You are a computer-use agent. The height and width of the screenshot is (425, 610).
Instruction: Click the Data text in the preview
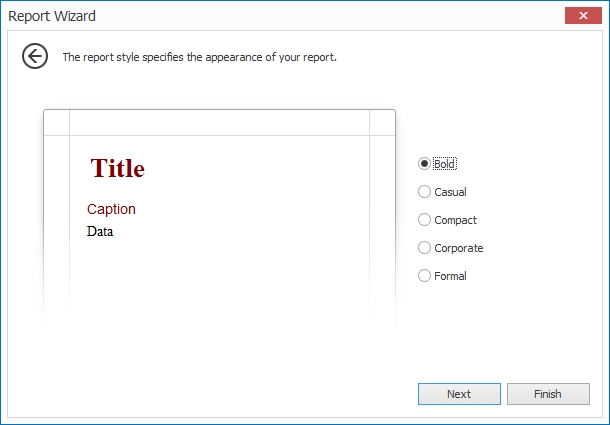tap(100, 232)
